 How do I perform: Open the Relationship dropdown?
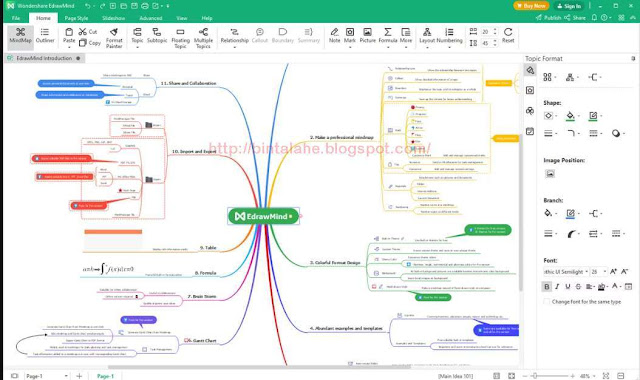coord(234,47)
